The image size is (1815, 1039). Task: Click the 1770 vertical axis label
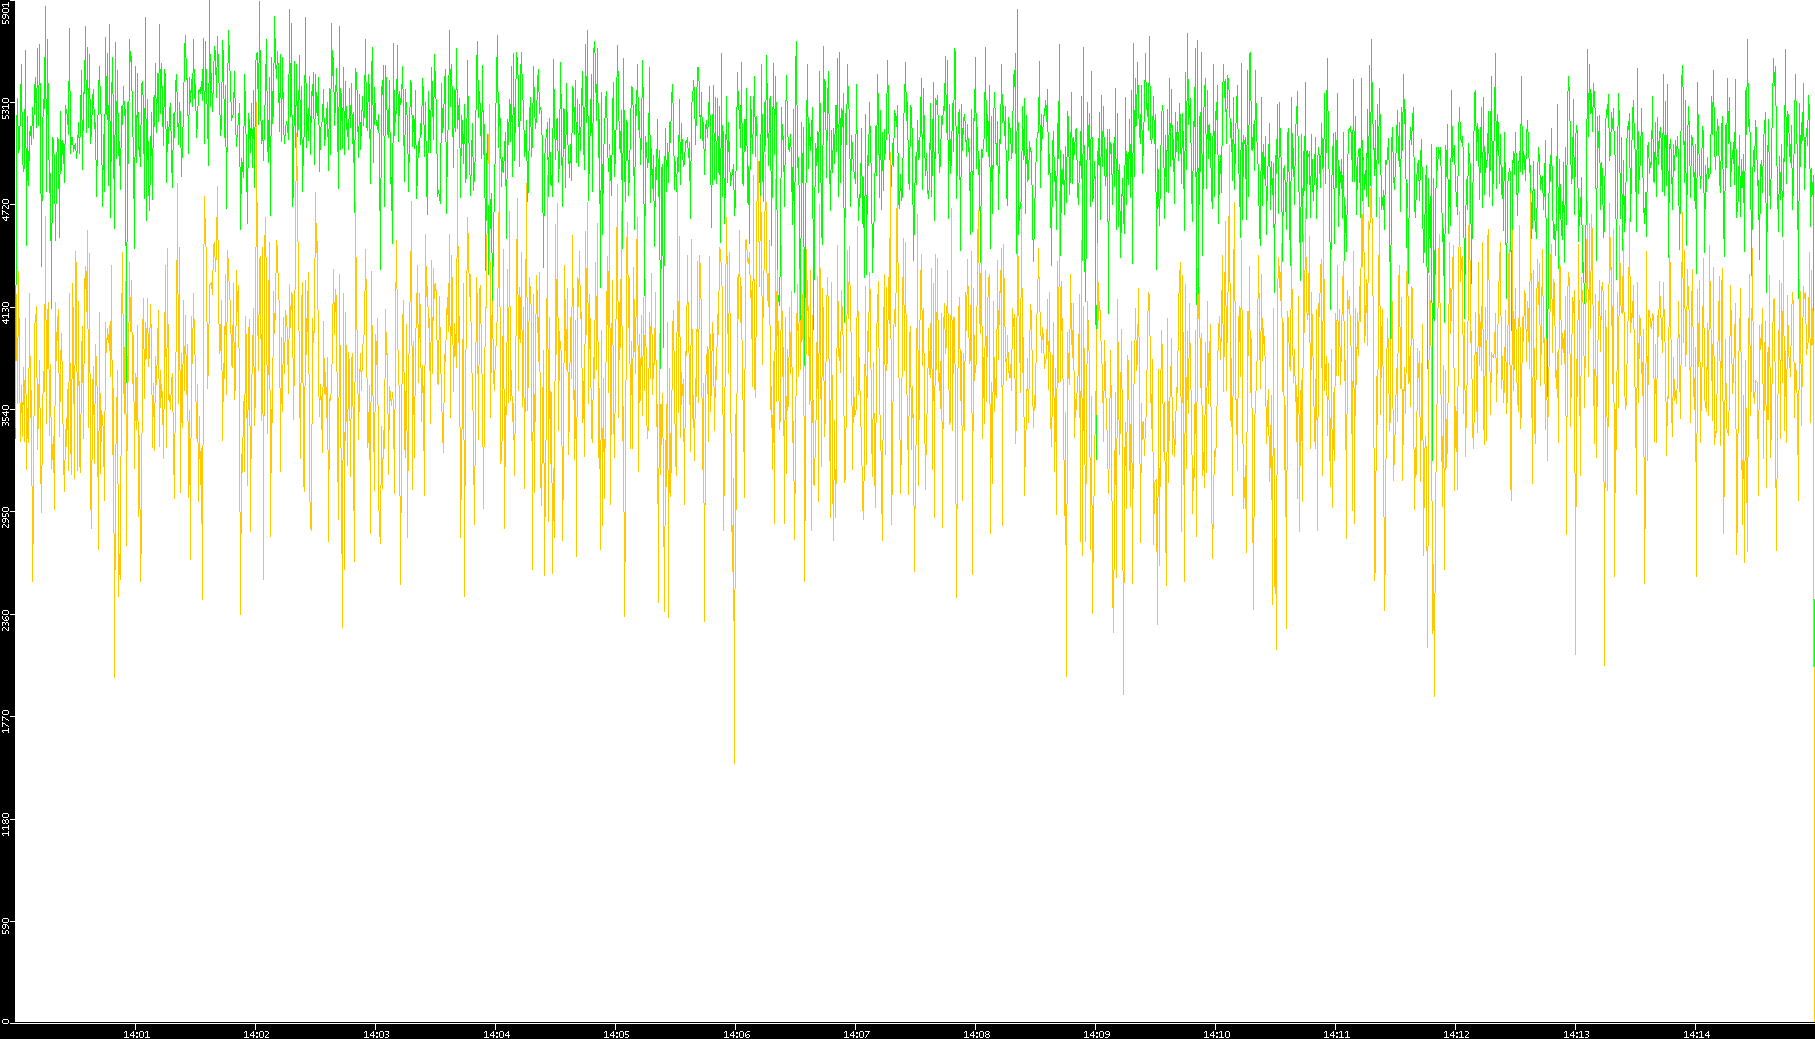point(6,721)
